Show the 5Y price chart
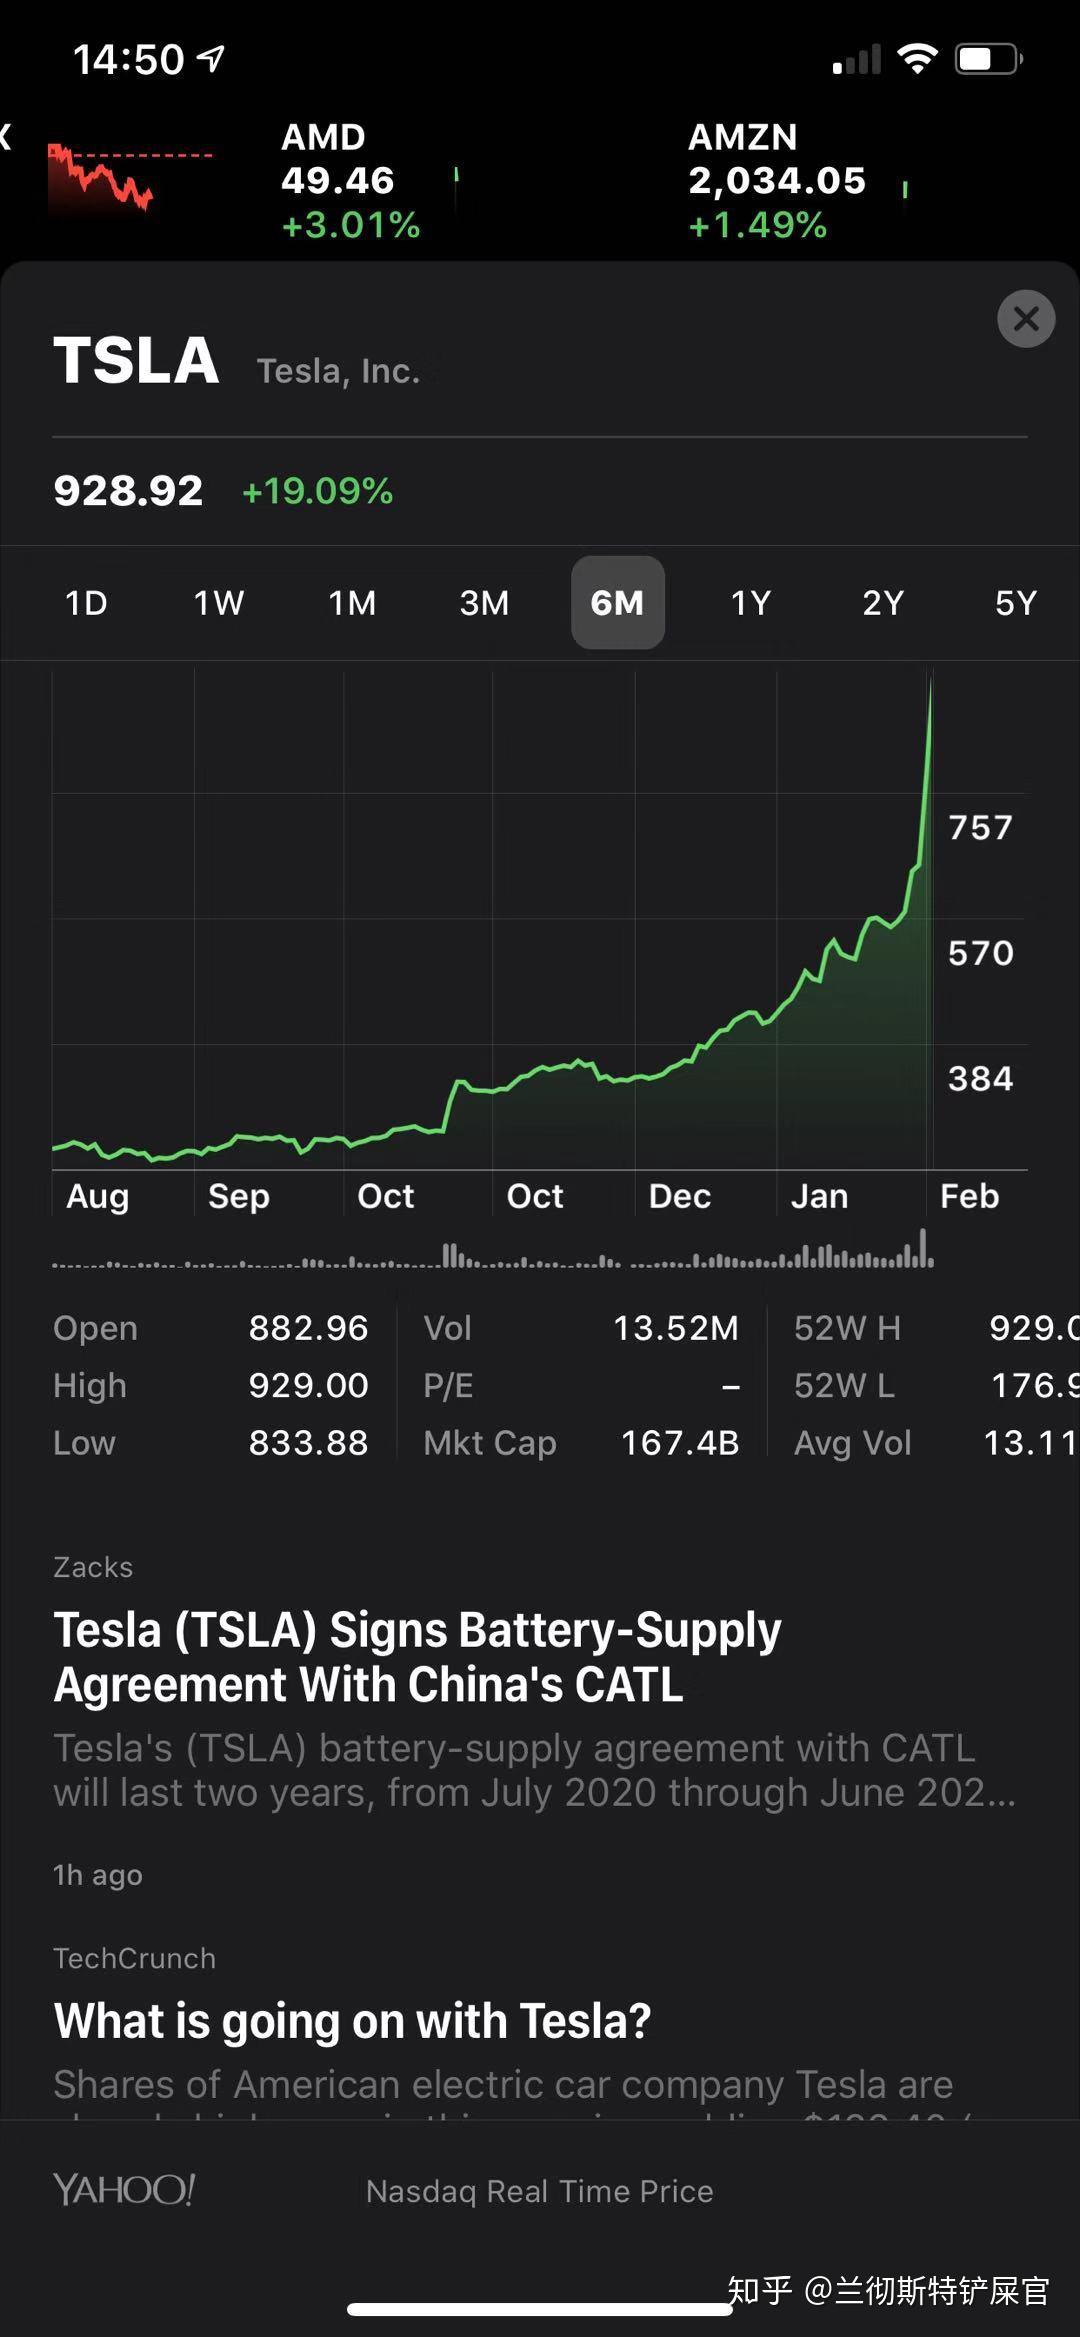The width and height of the screenshot is (1080, 2337). pos(1015,603)
